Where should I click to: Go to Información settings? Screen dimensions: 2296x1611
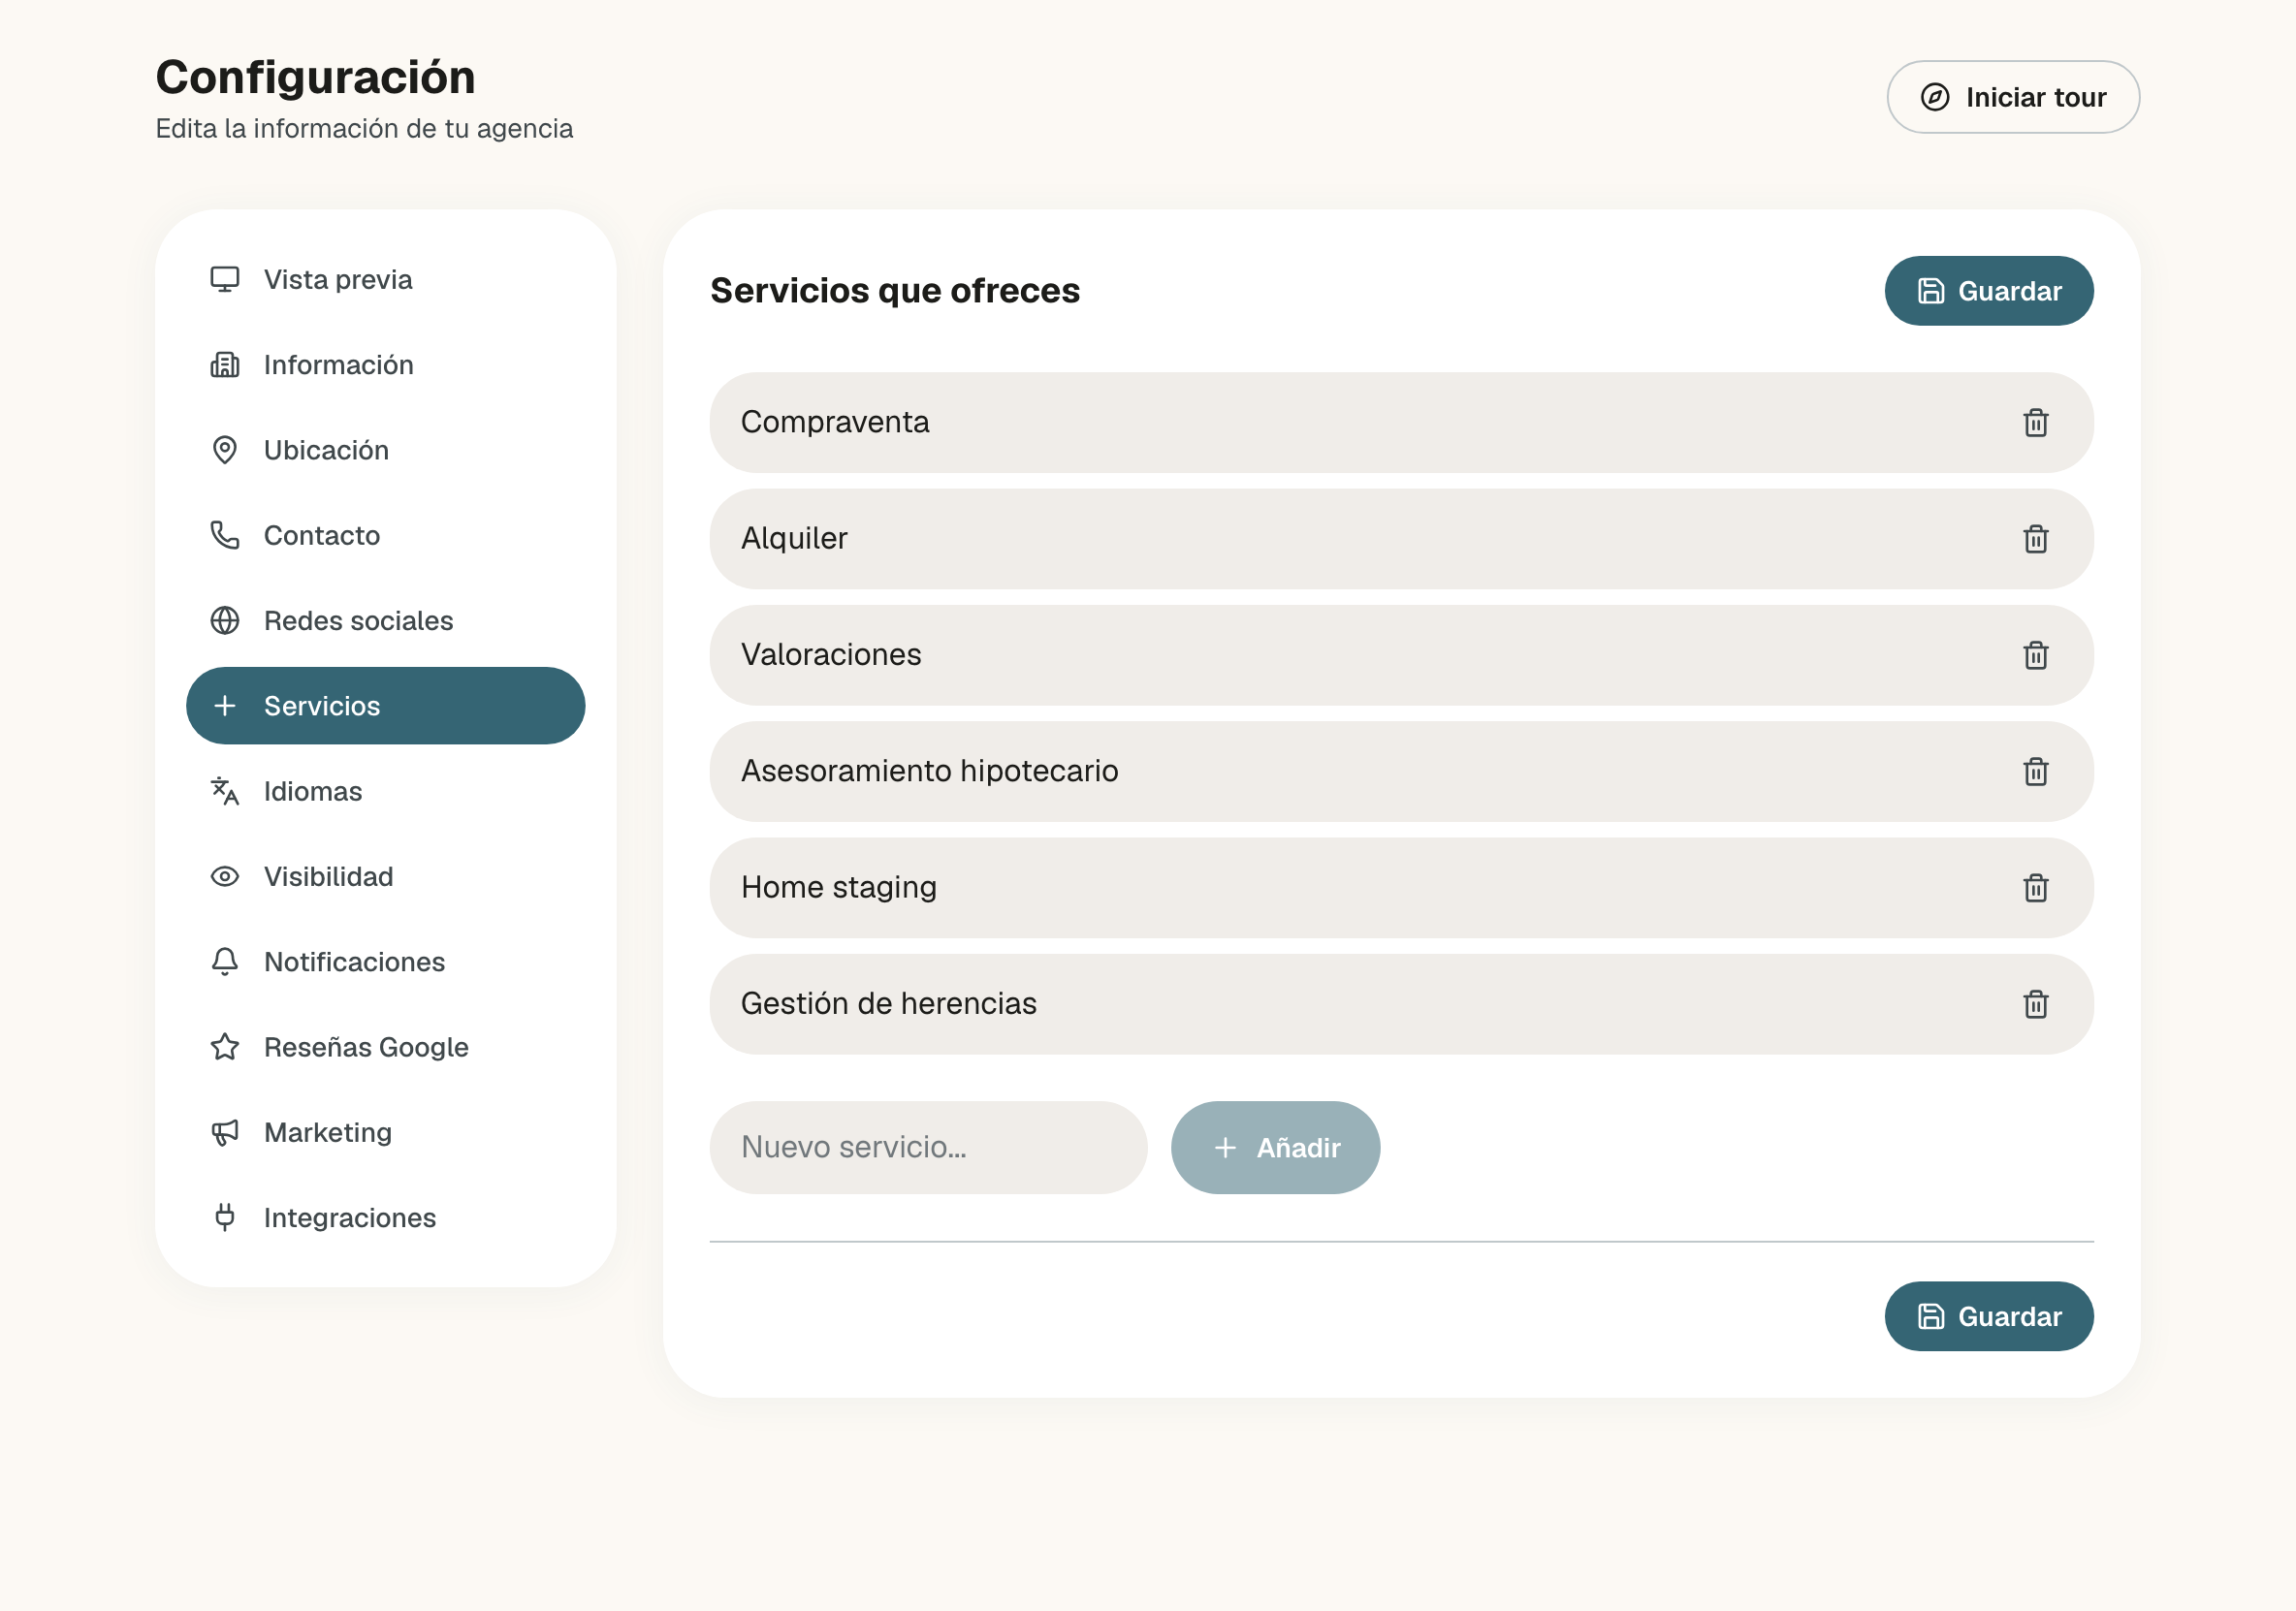(x=385, y=365)
